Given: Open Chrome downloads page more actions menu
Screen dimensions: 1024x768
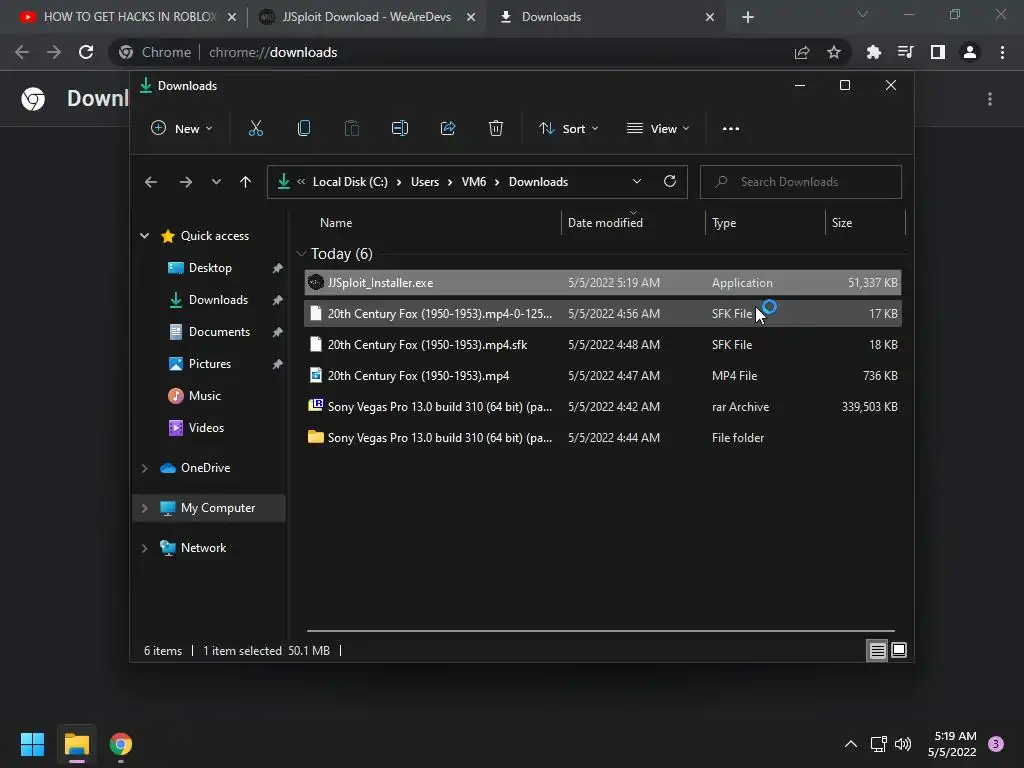Looking at the screenshot, I should 990,99.
